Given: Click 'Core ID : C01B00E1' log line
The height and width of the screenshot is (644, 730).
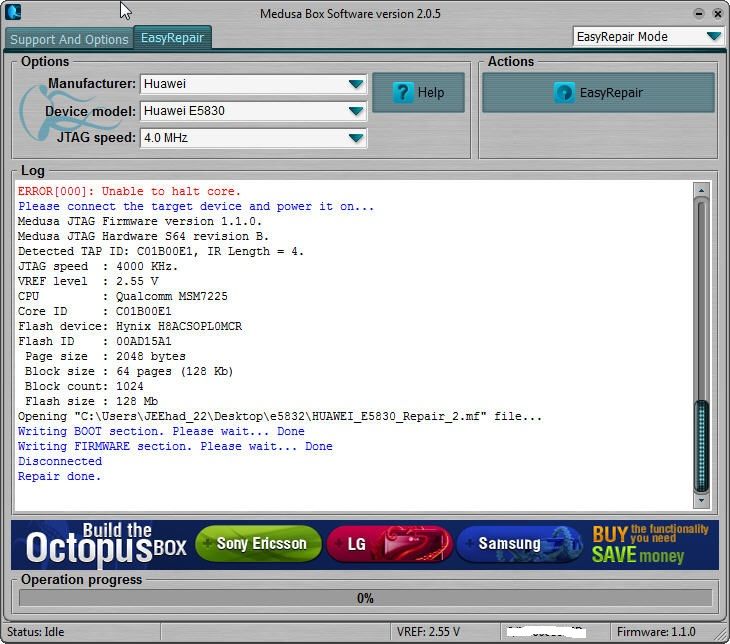Looking at the screenshot, I should (95, 311).
